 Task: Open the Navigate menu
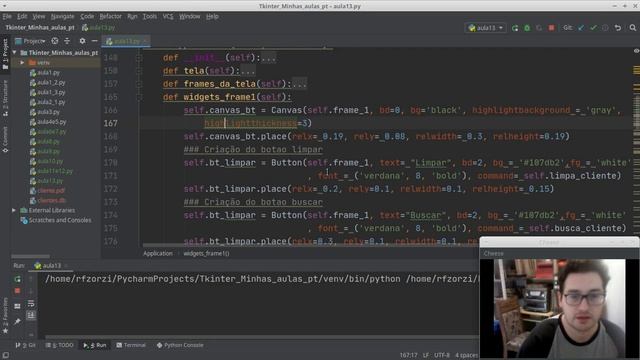[62, 16]
